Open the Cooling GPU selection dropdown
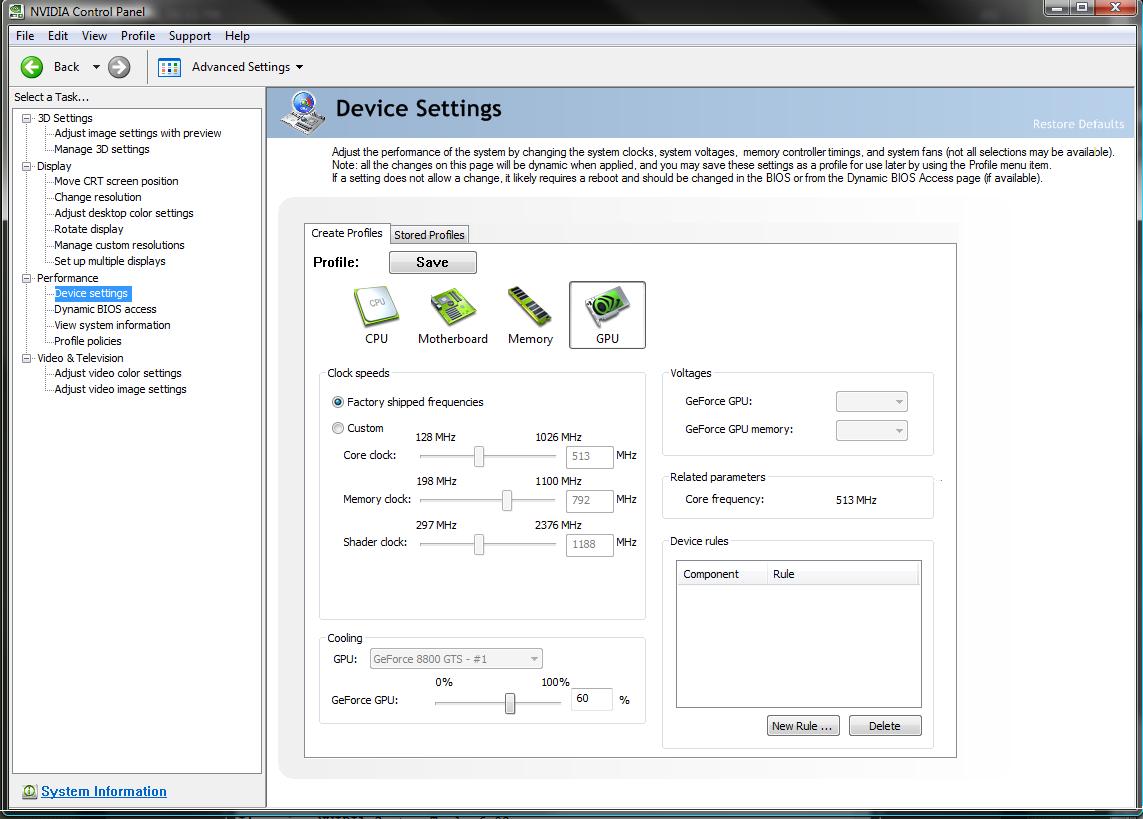Viewport: 1143px width, 819px height. pyautogui.click(x=456, y=659)
